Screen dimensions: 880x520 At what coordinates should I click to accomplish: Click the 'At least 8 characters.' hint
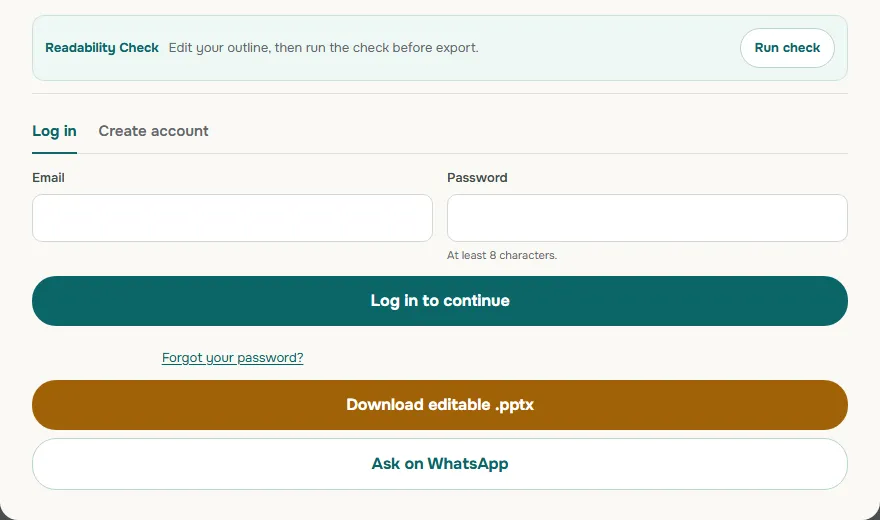coord(502,255)
